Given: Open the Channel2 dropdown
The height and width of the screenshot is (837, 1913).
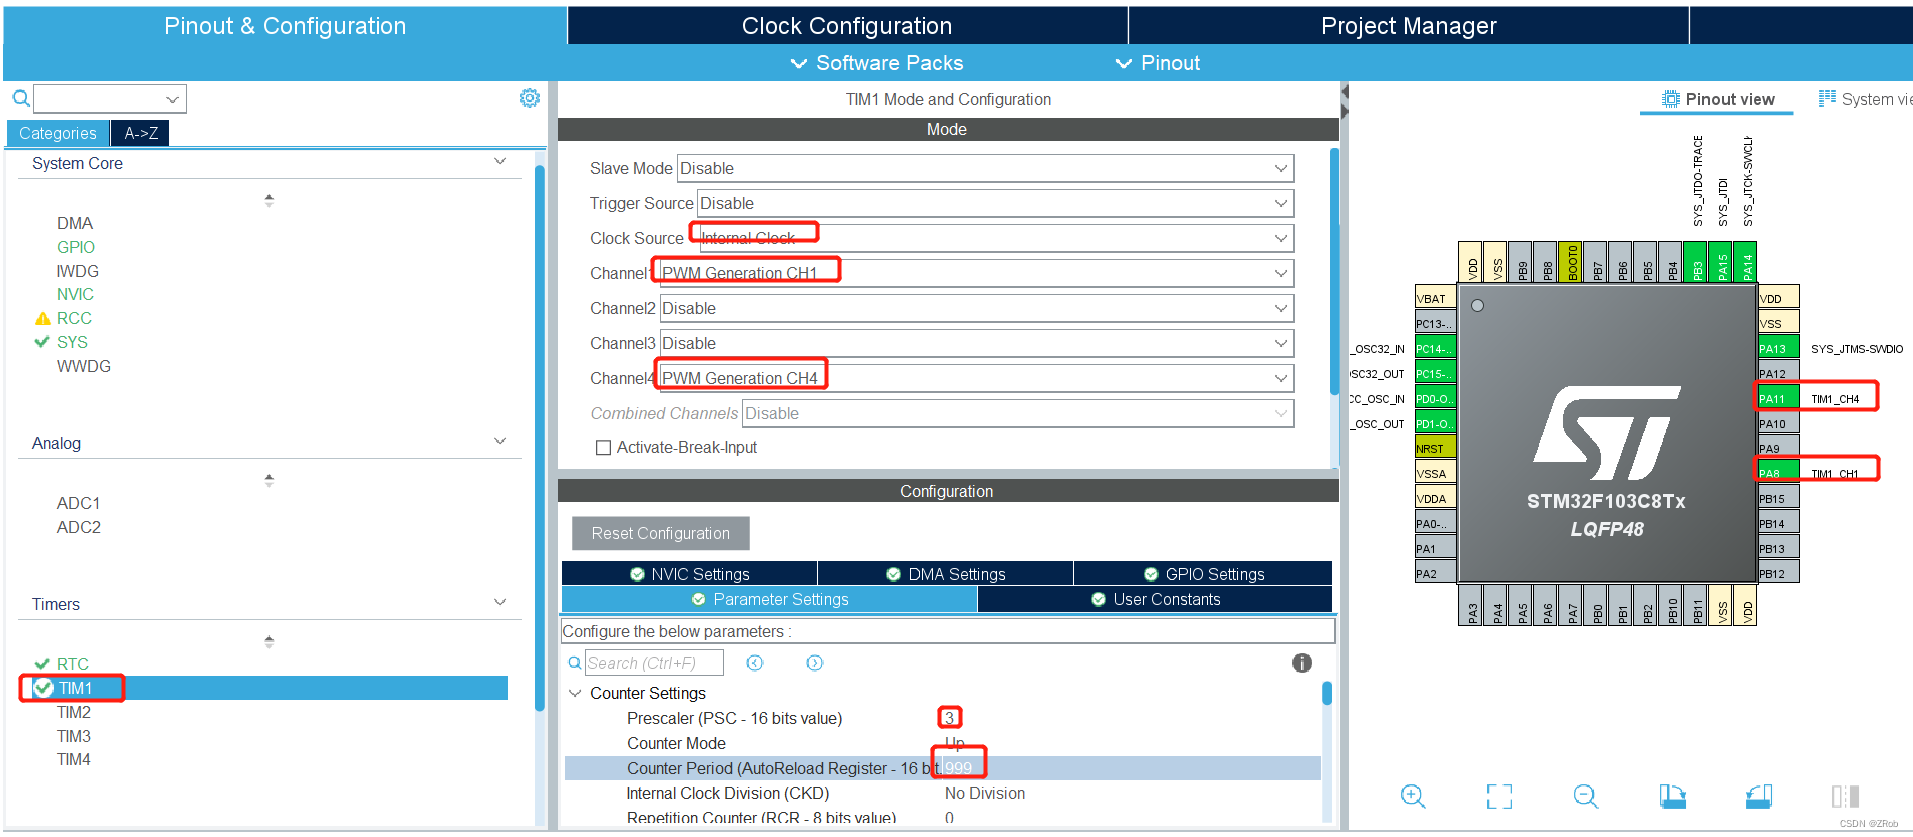Looking at the screenshot, I should tap(977, 308).
